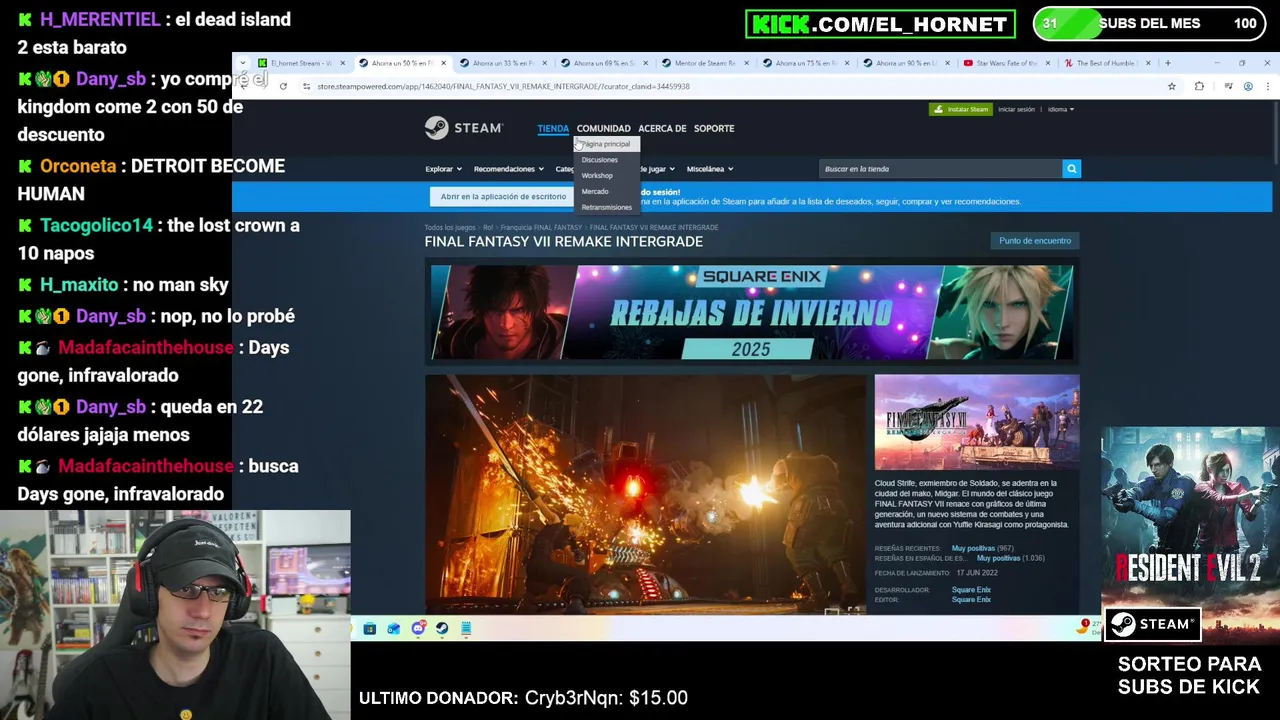Screen dimensions: 1280x720
Task: Open the browser media control icon
Action: [x=1228, y=86]
